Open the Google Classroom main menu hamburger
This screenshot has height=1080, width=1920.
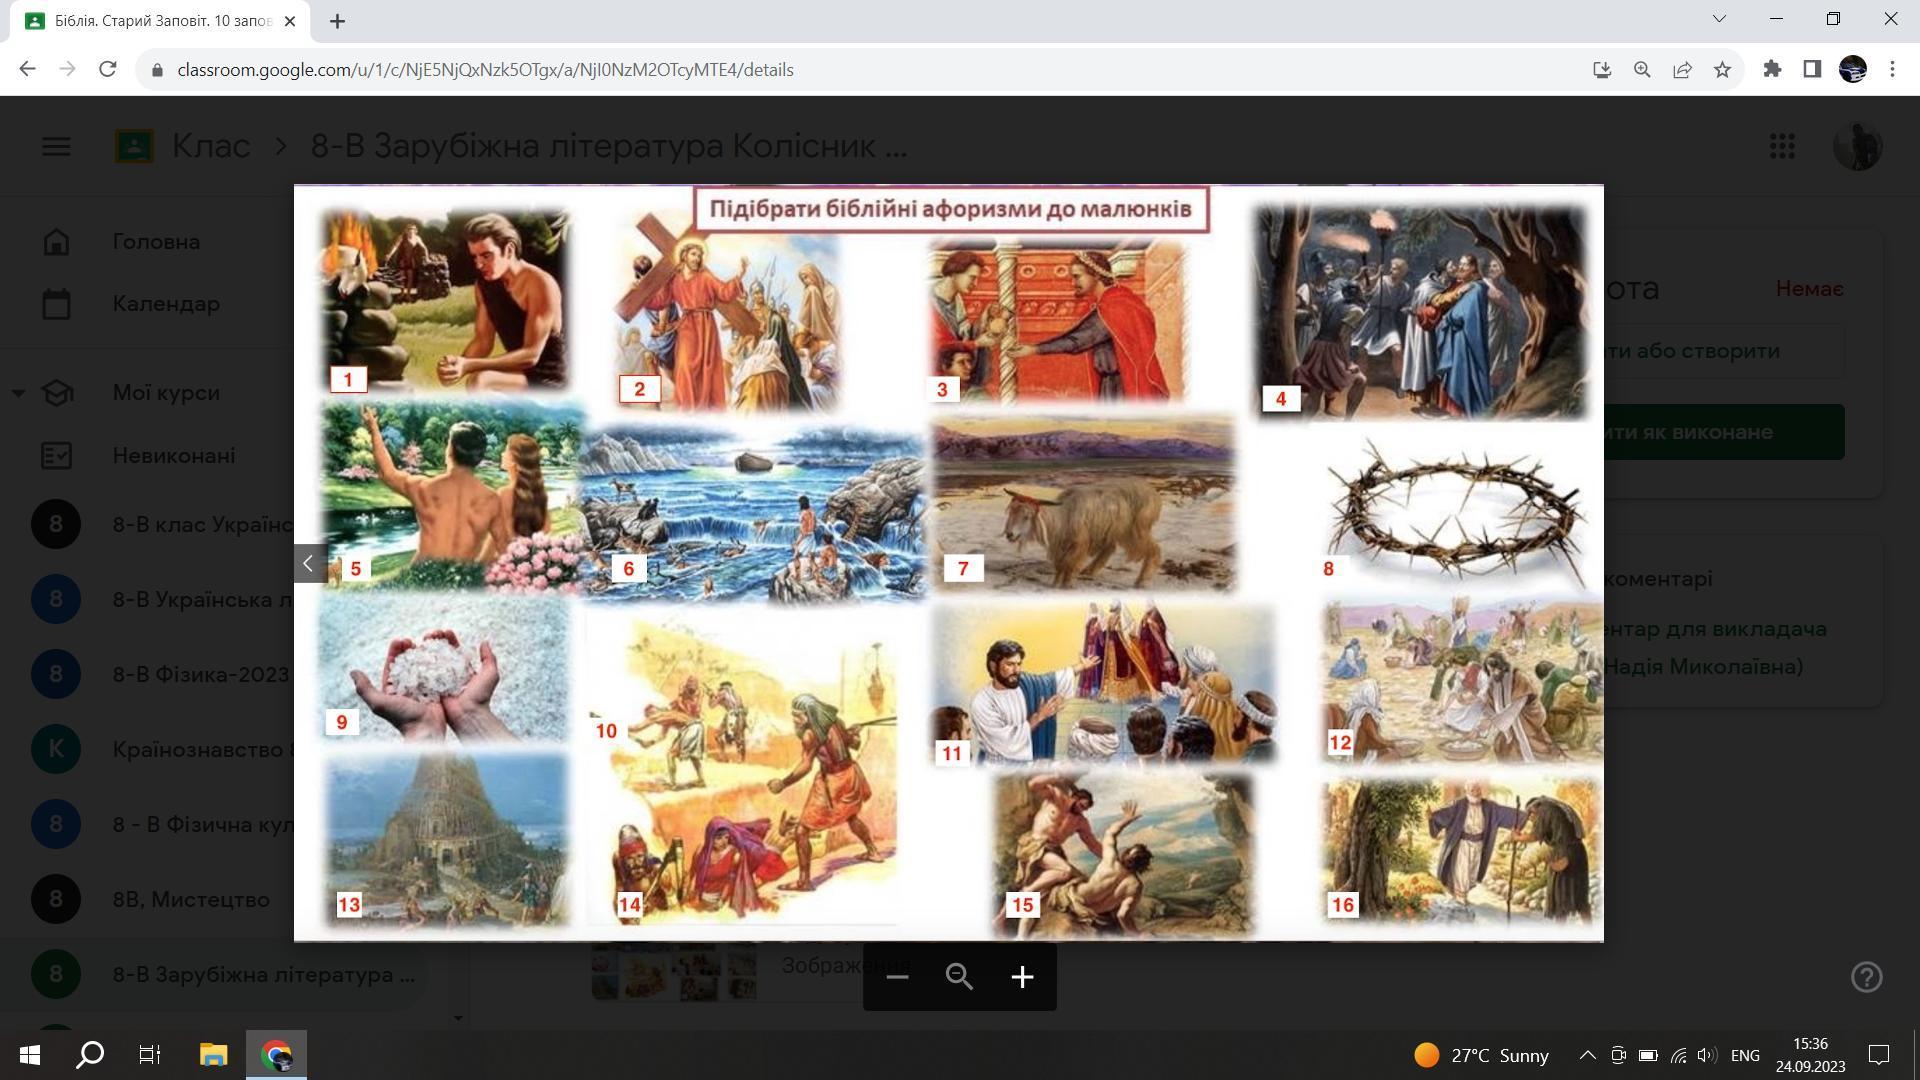click(x=56, y=146)
